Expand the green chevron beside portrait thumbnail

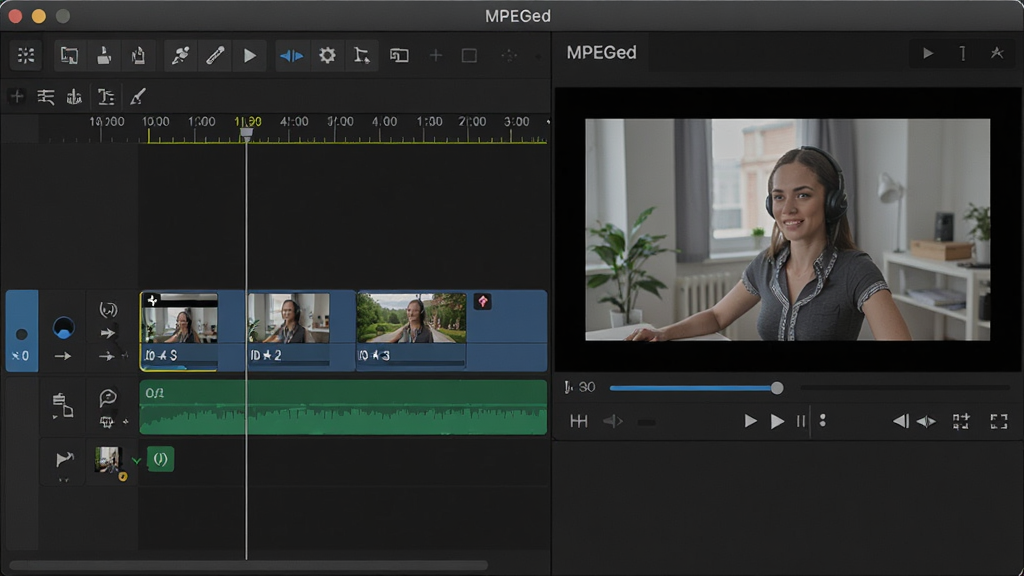(x=136, y=461)
